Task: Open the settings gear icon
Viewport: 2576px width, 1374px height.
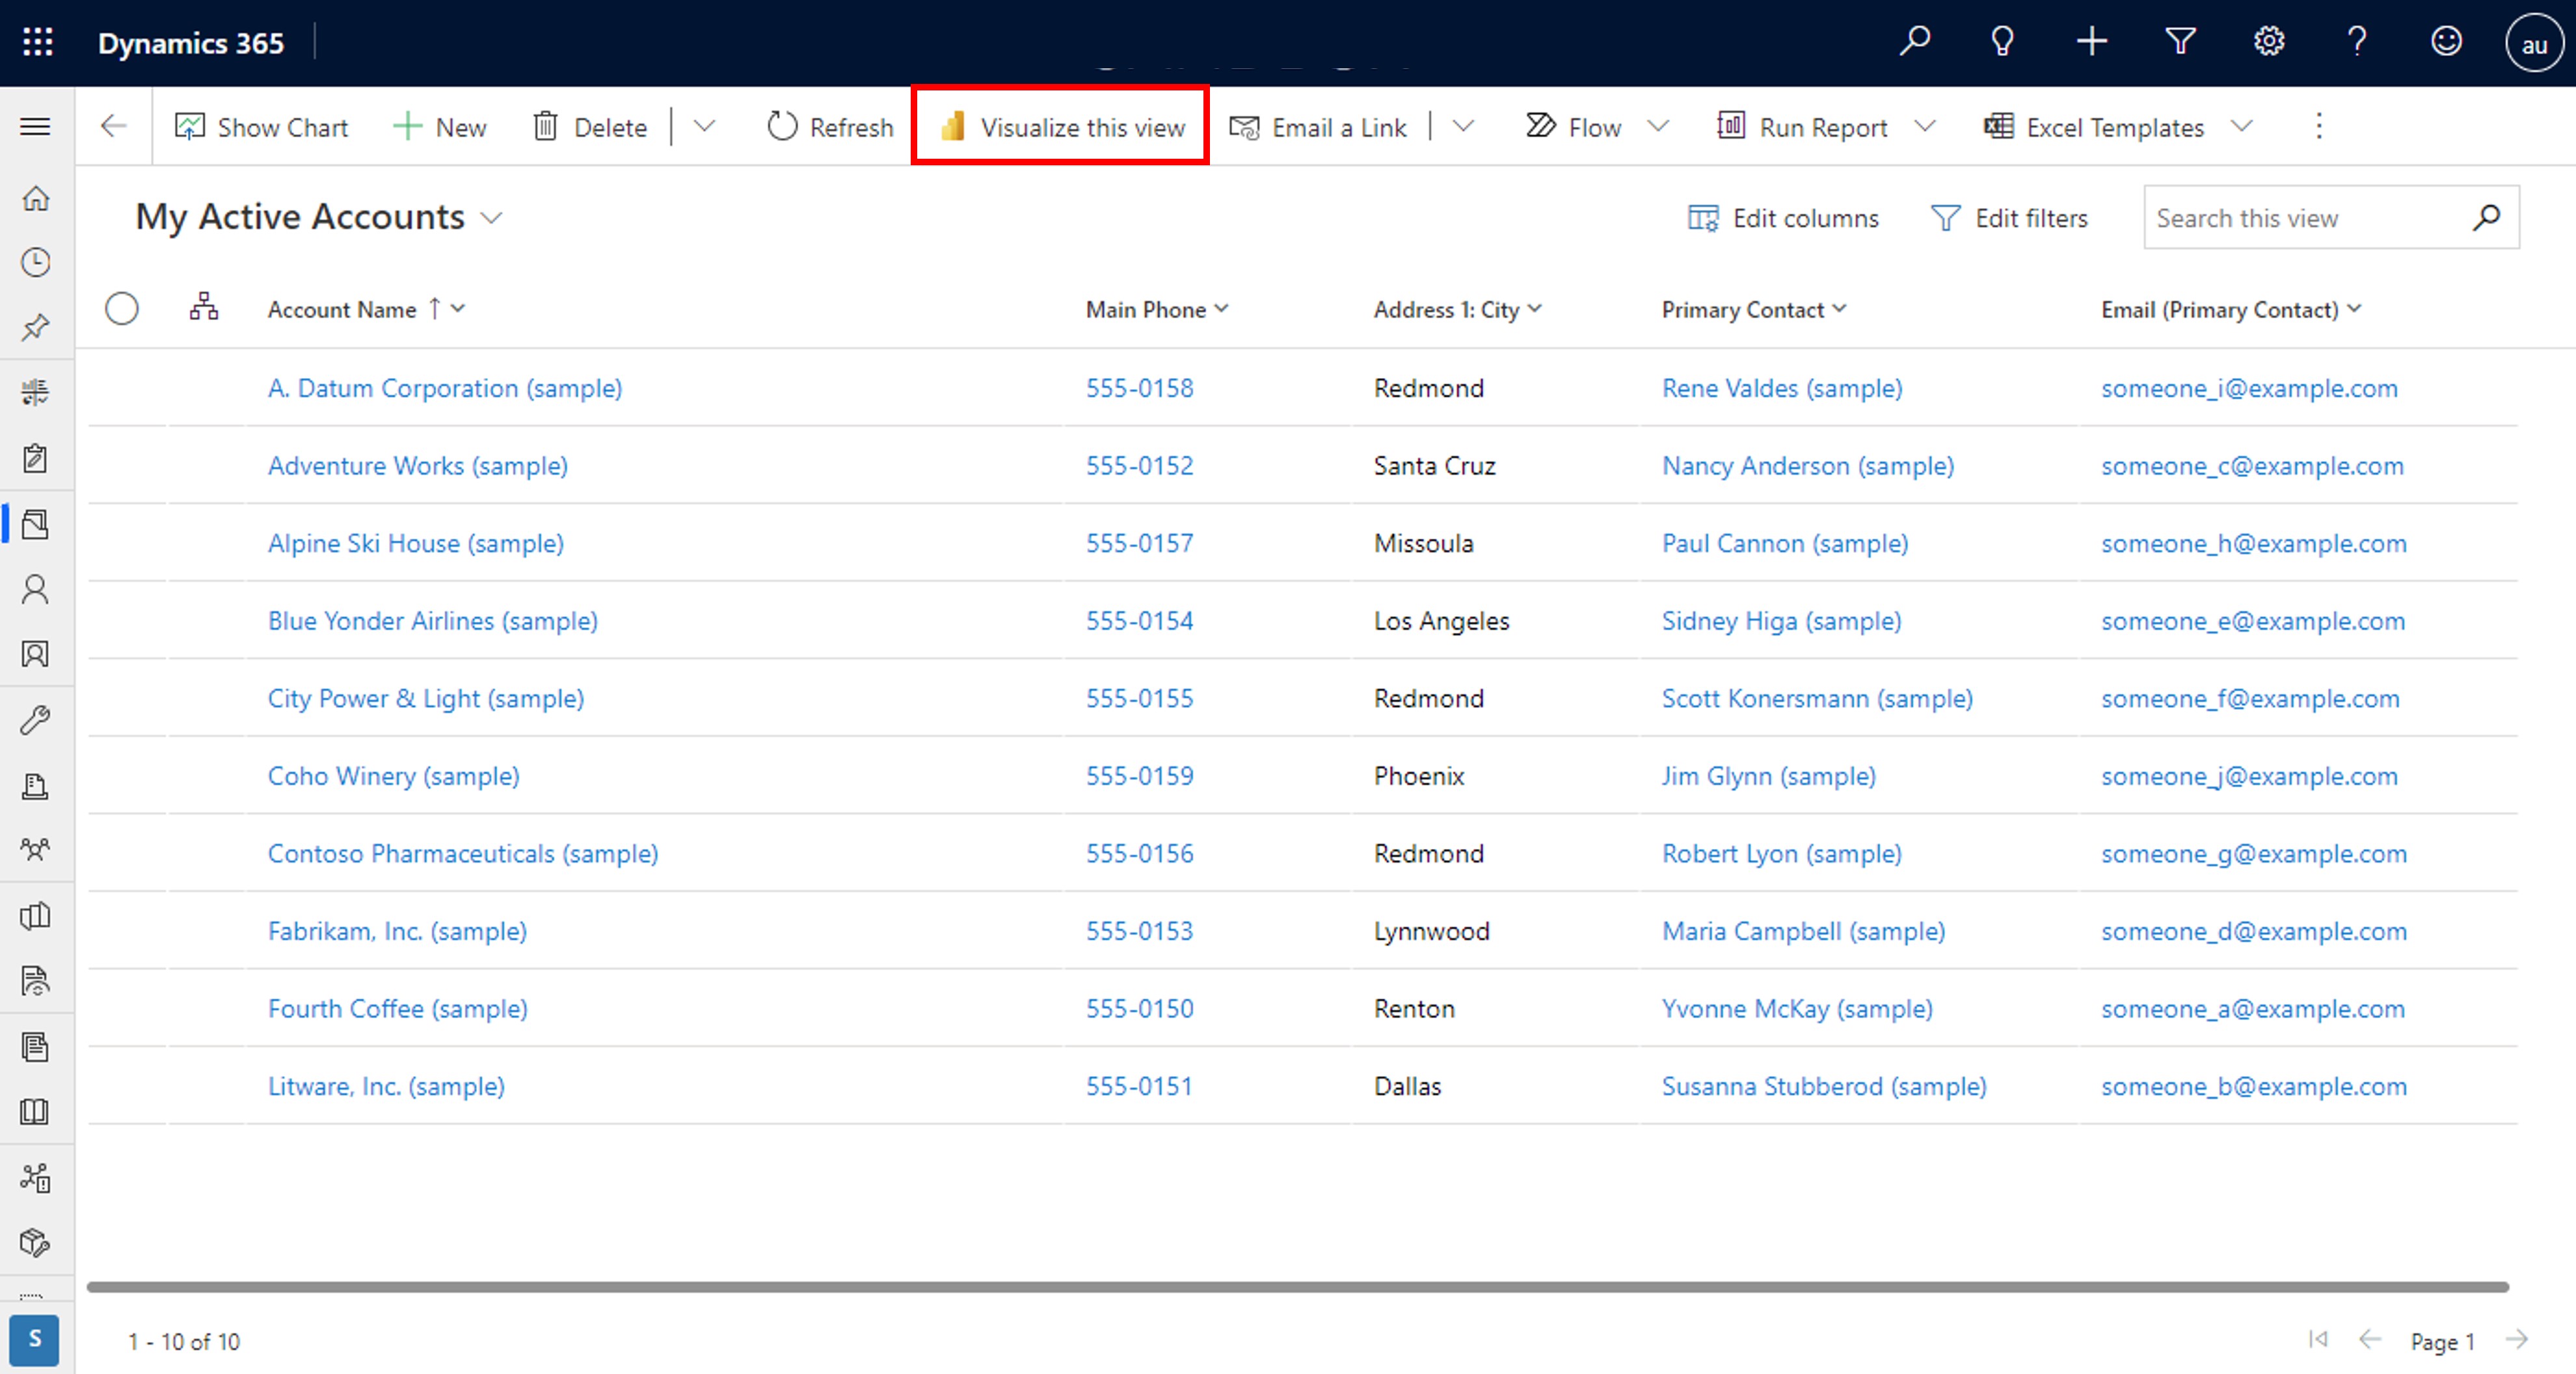Action: (x=2268, y=42)
